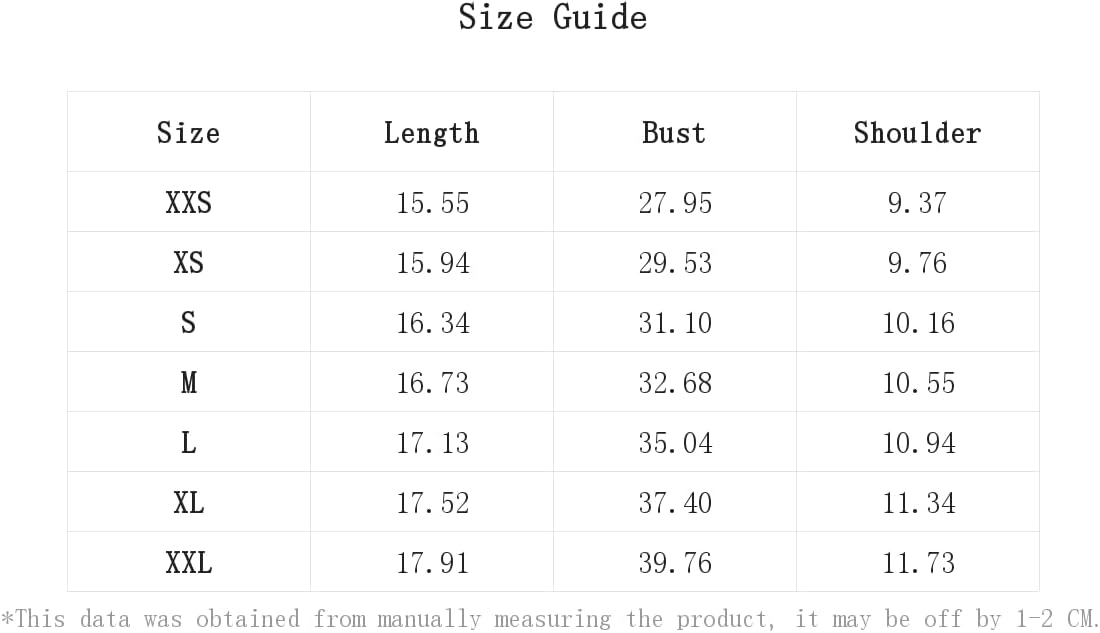Click the M bust value 32.68
Screen dimensions: 1100x633
(x=675, y=383)
